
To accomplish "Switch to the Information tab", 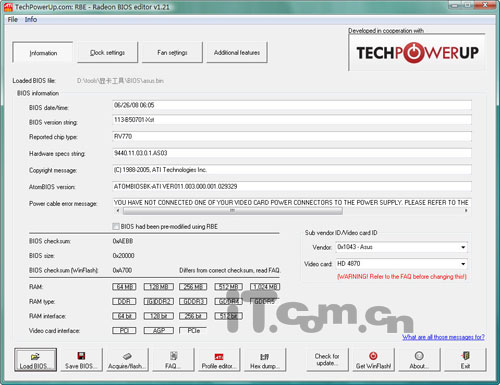I will coord(43,53).
